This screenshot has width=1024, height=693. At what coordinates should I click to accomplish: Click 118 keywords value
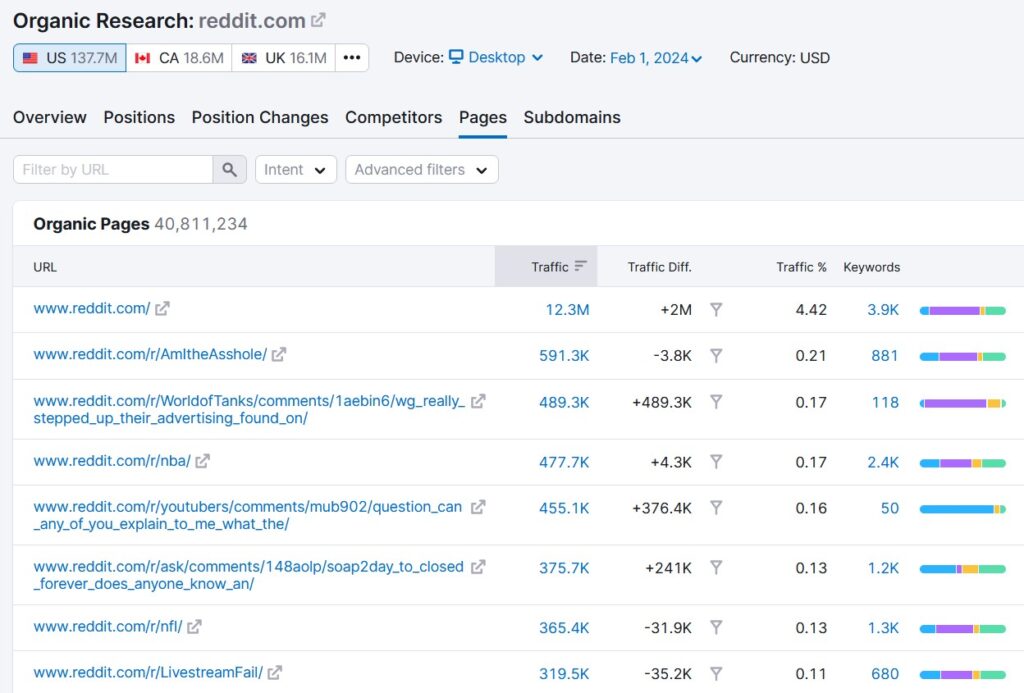(886, 402)
